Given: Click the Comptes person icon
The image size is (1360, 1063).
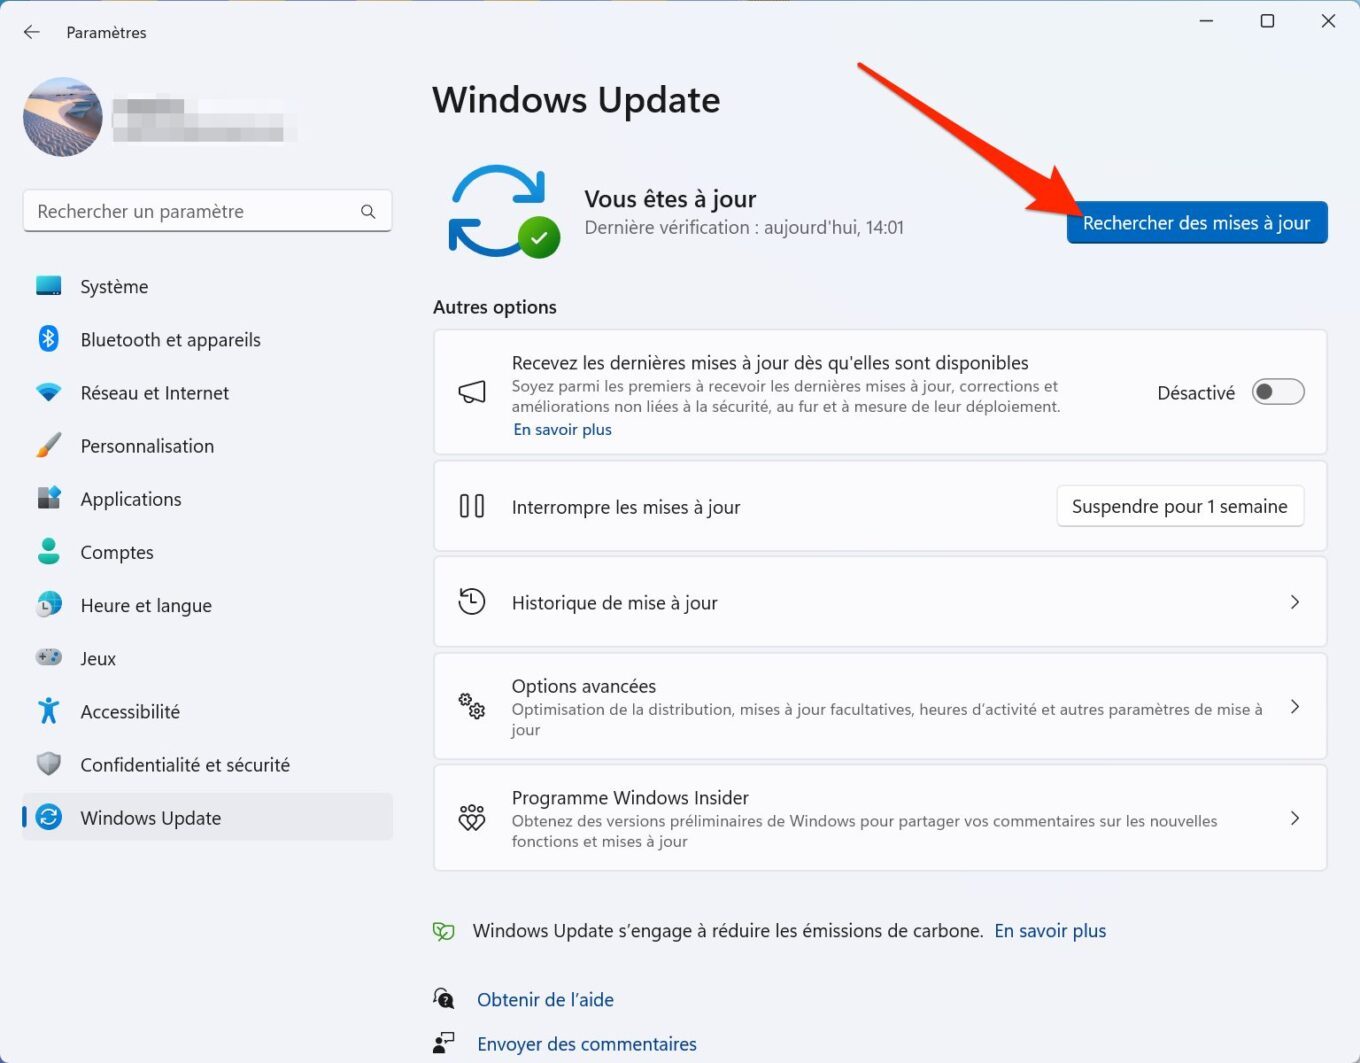Looking at the screenshot, I should coord(48,551).
